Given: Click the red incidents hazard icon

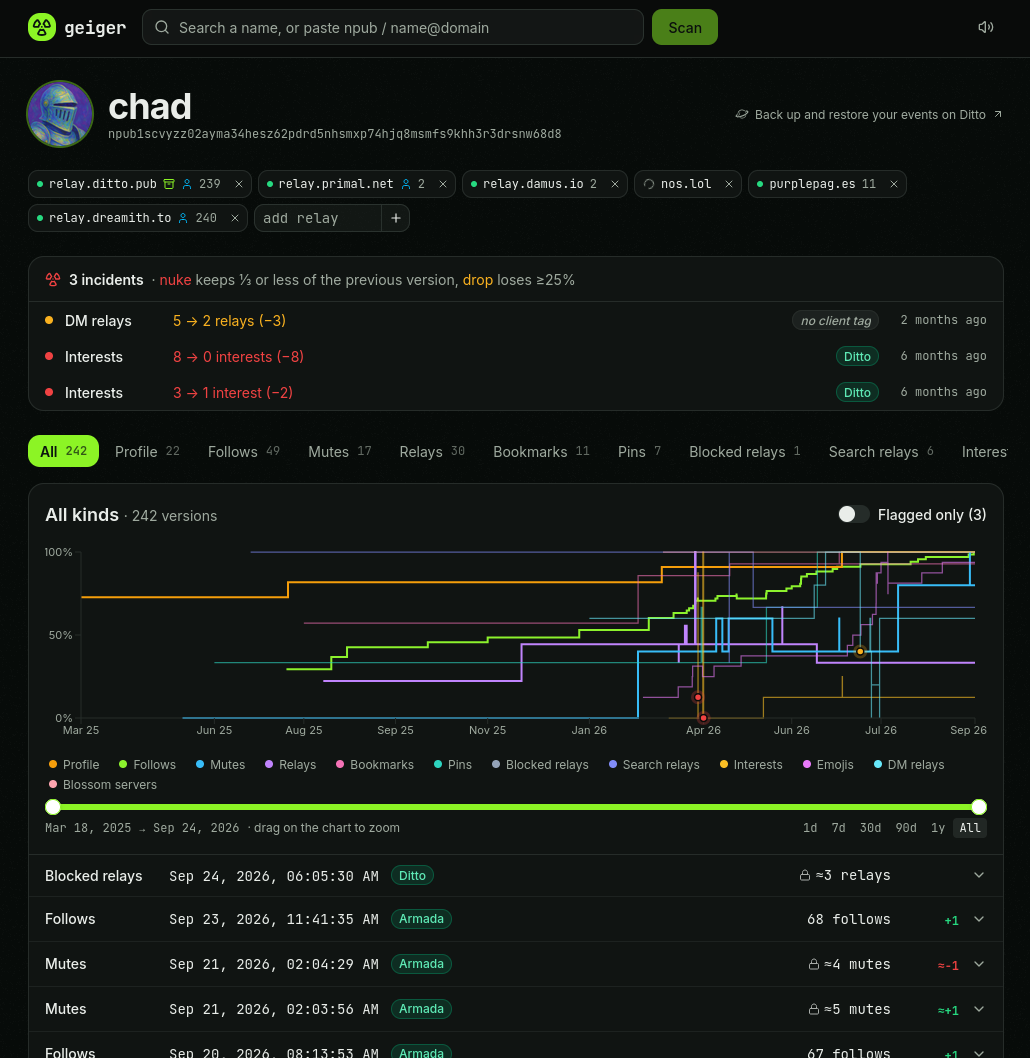Looking at the screenshot, I should [53, 279].
